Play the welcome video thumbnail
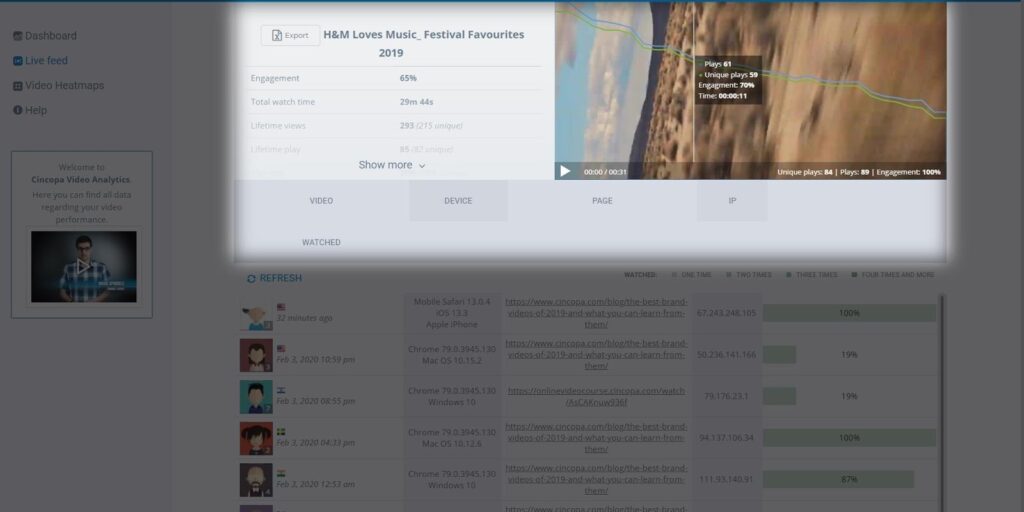Image resolution: width=1024 pixels, height=512 pixels. [x=83, y=267]
